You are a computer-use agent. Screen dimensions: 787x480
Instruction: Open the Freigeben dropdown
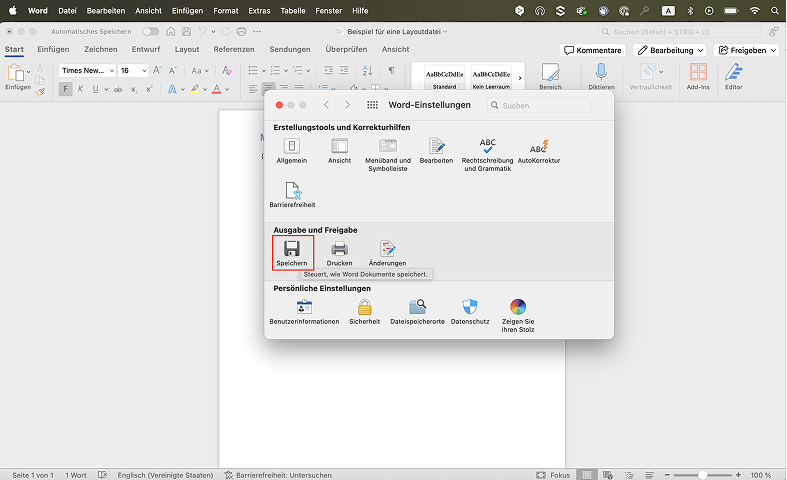747,50
